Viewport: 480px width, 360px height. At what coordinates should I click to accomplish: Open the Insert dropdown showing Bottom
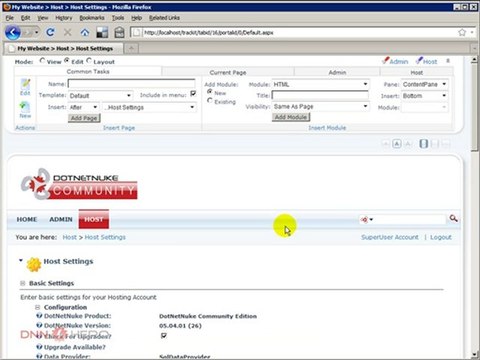424,96
